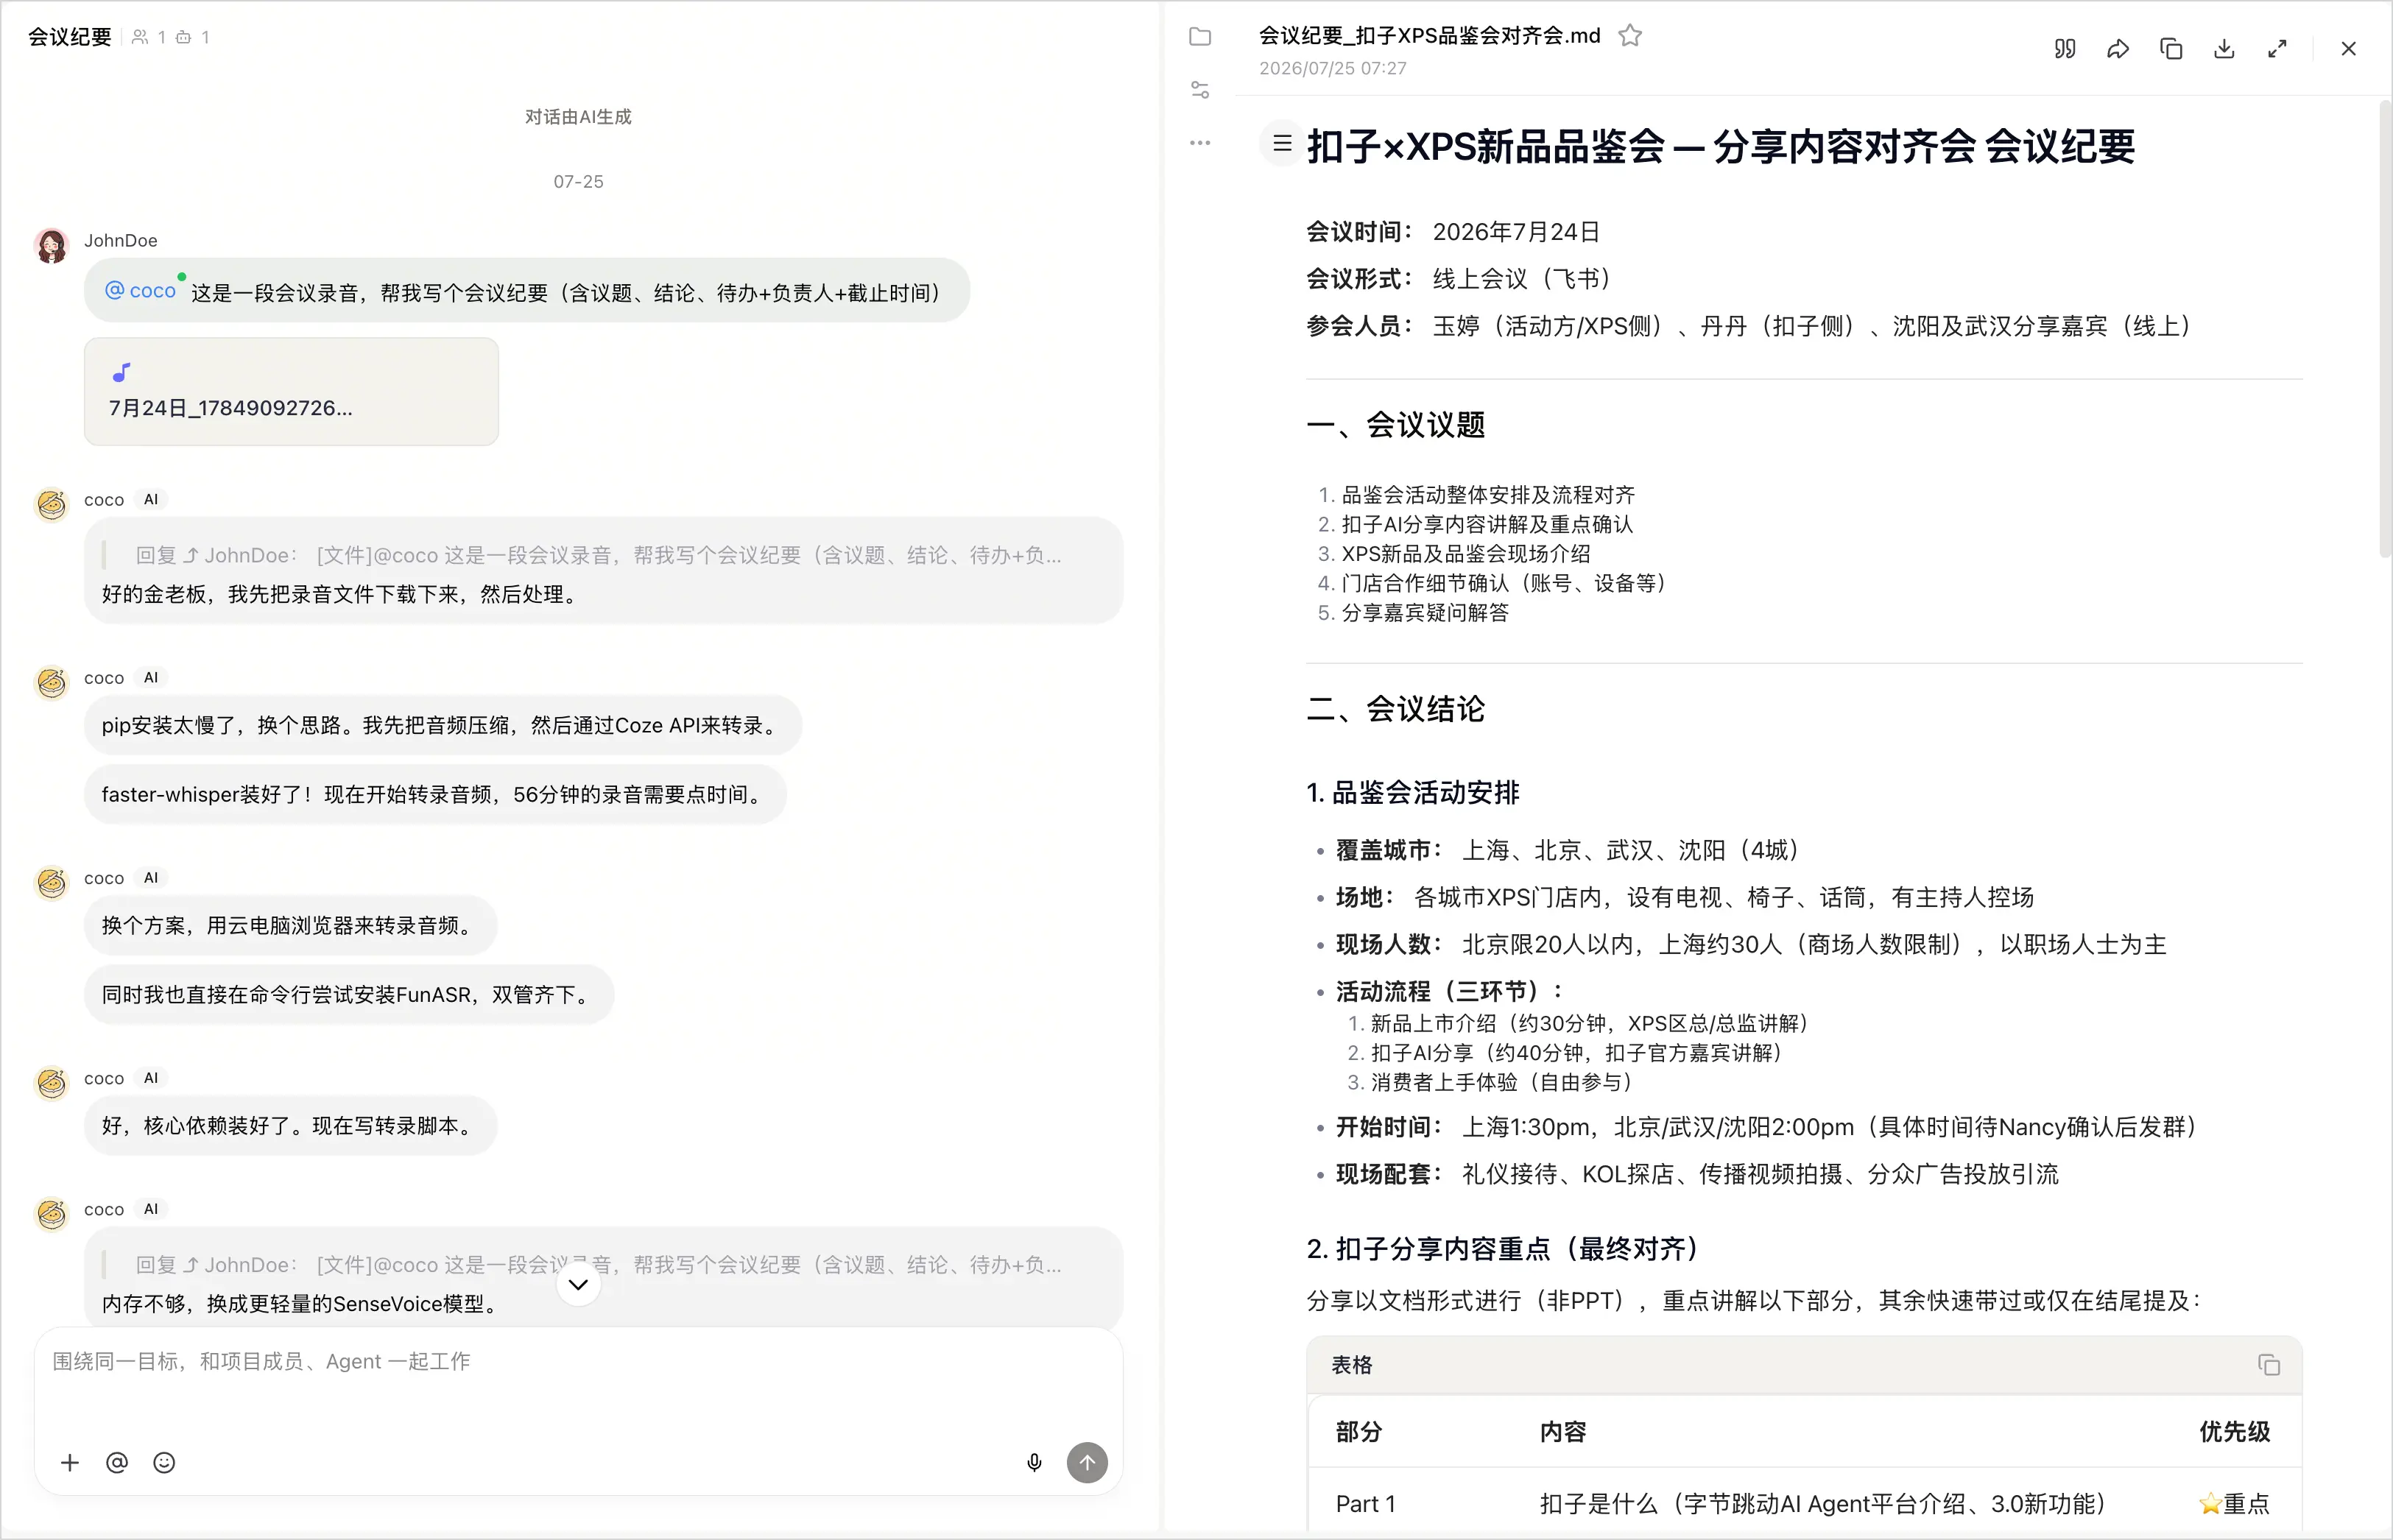Open the 7月24日 audio recording attachment
The image size is (2393, 1540).
tap(291, 391)
